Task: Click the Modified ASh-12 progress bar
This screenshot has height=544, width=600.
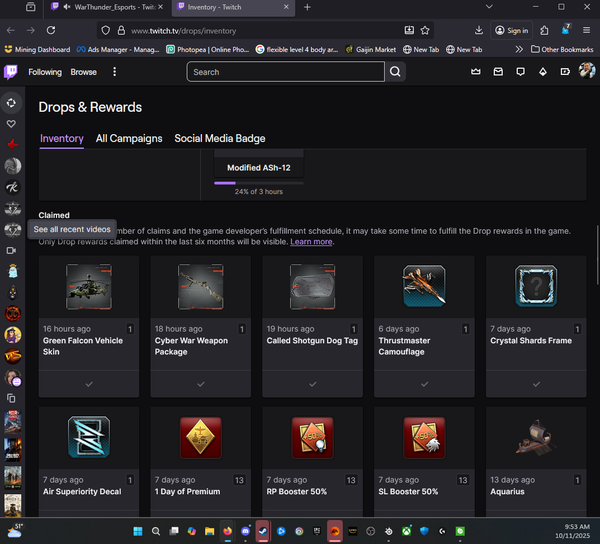Action: pos(258,182)
